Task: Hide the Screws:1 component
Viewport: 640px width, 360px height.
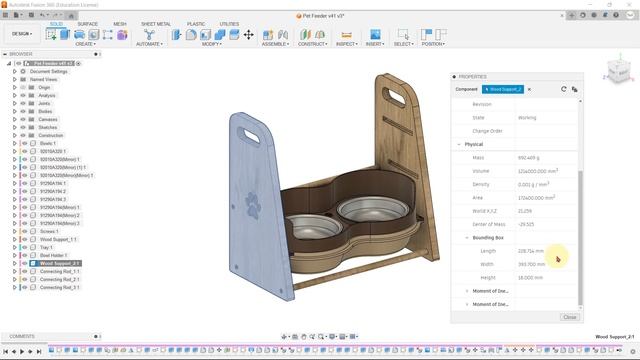Action: (x=25, y=231)
